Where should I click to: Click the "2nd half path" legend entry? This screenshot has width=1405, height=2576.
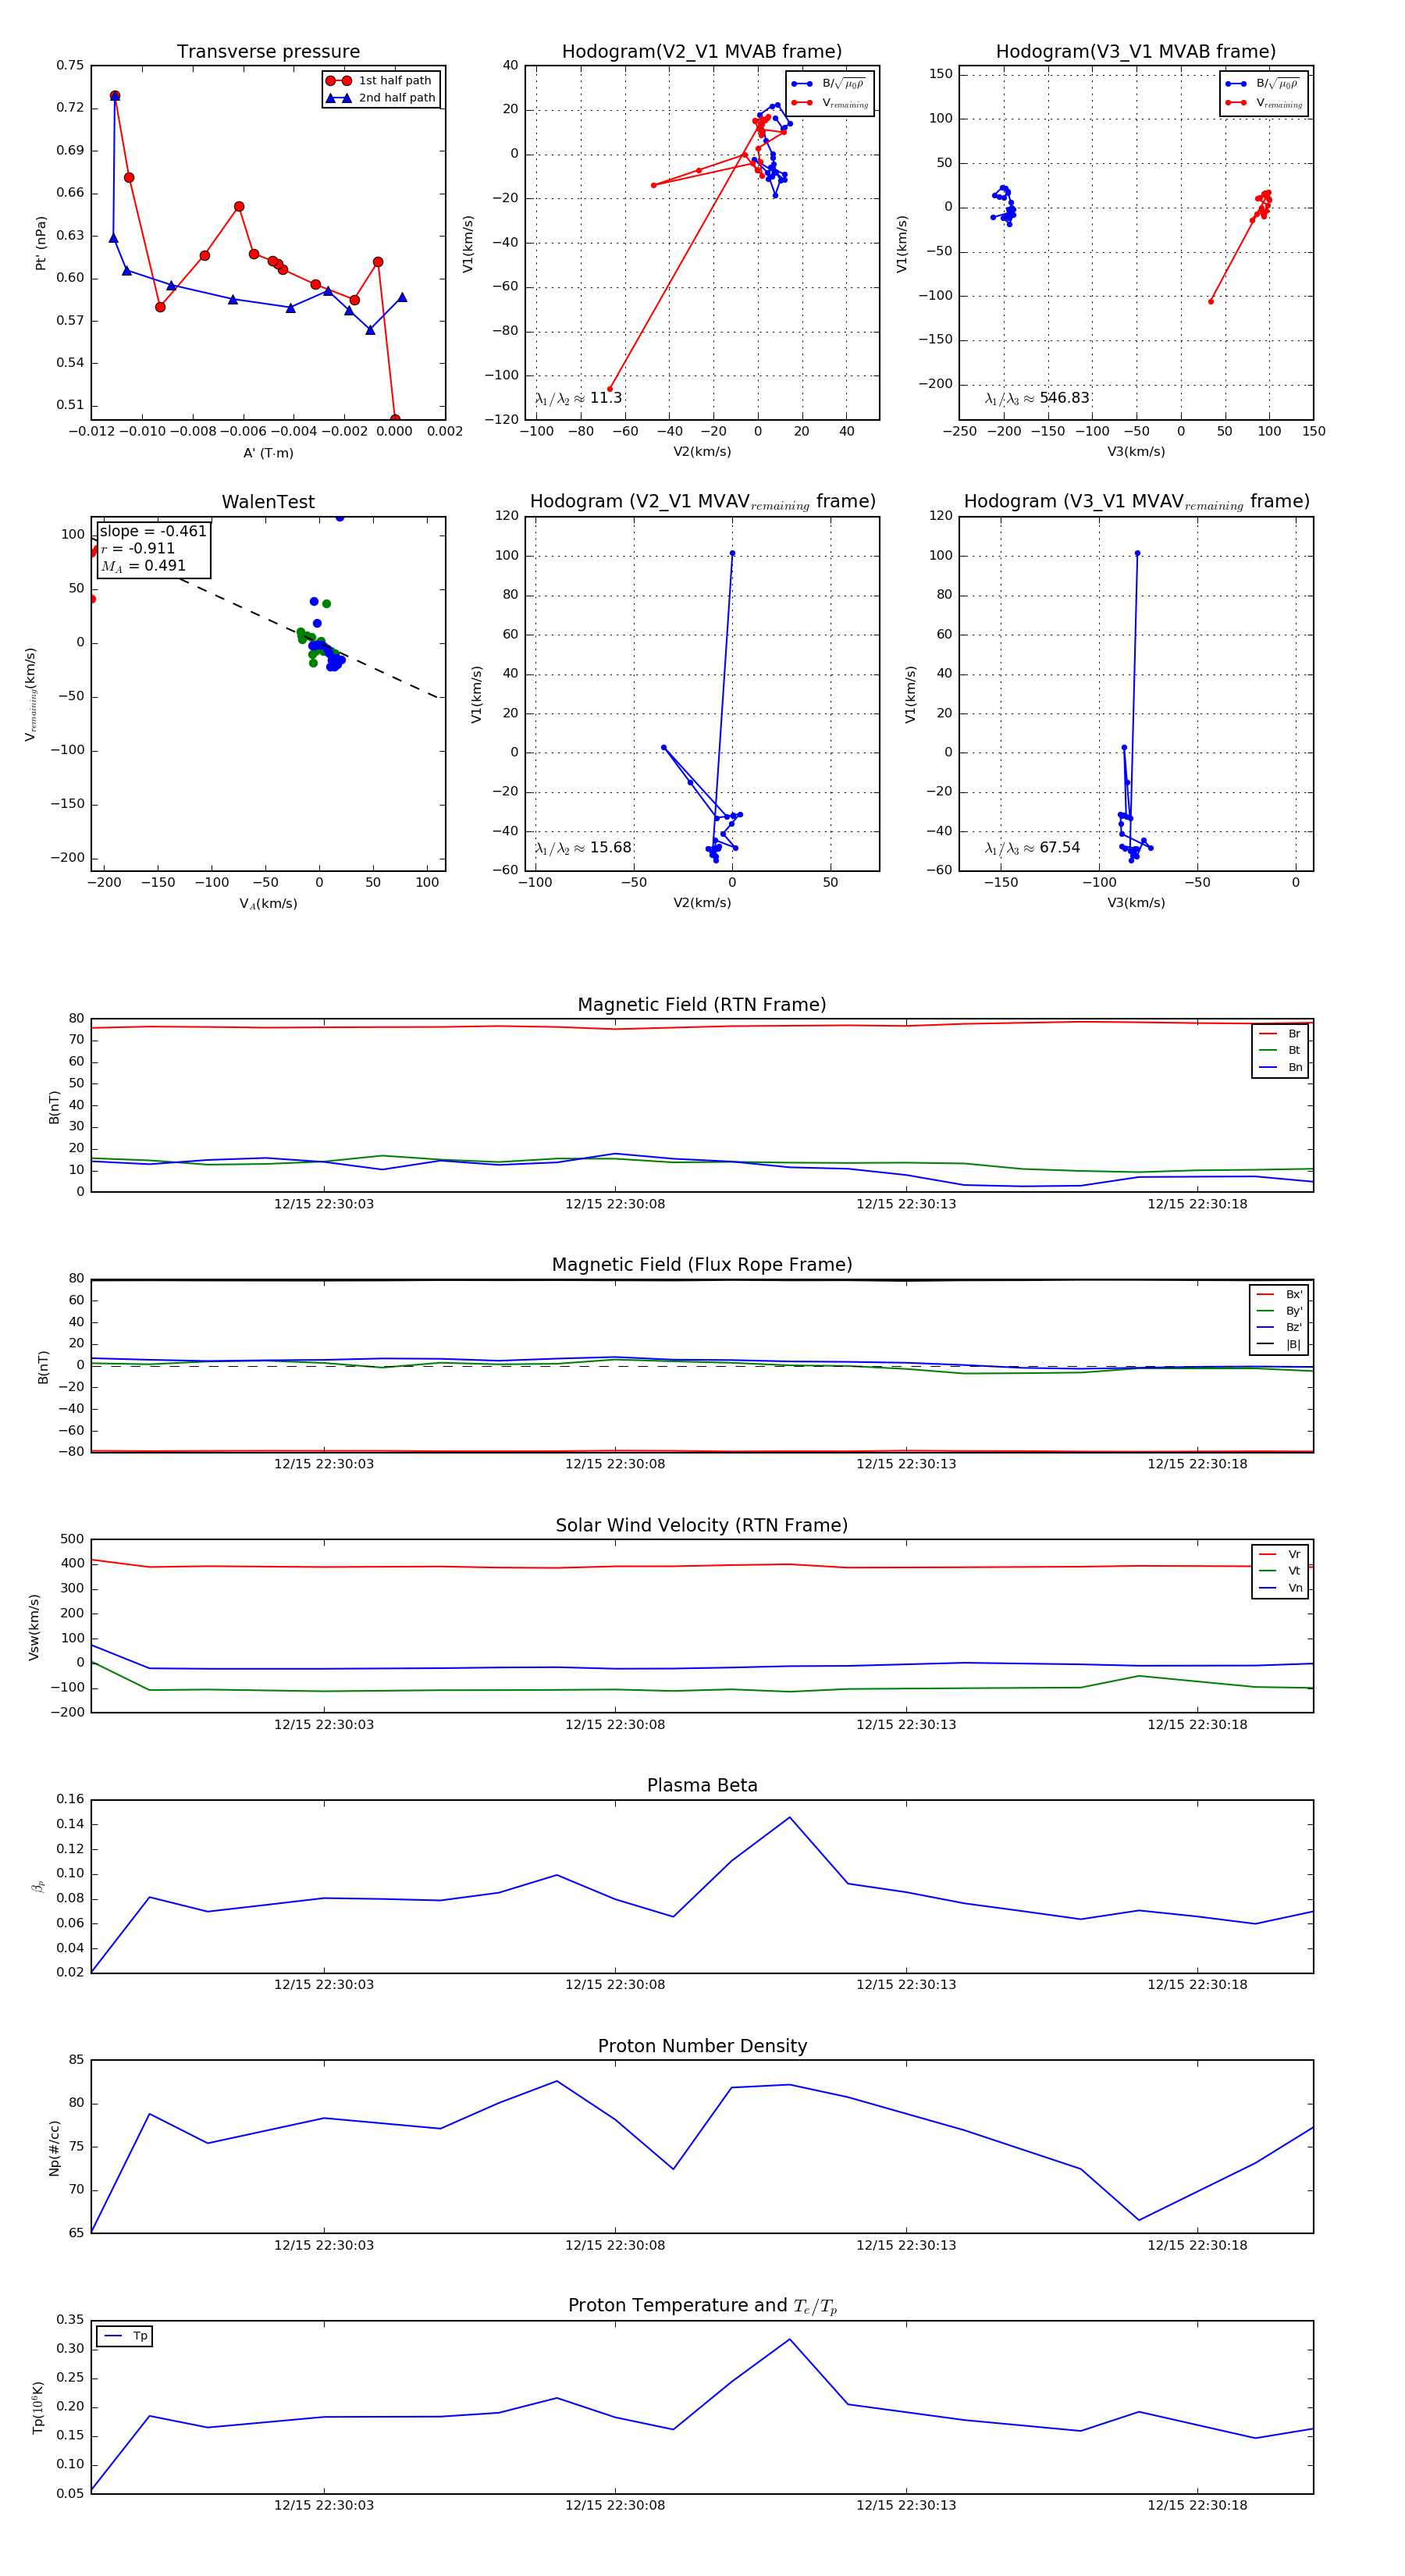pos(381,98)
